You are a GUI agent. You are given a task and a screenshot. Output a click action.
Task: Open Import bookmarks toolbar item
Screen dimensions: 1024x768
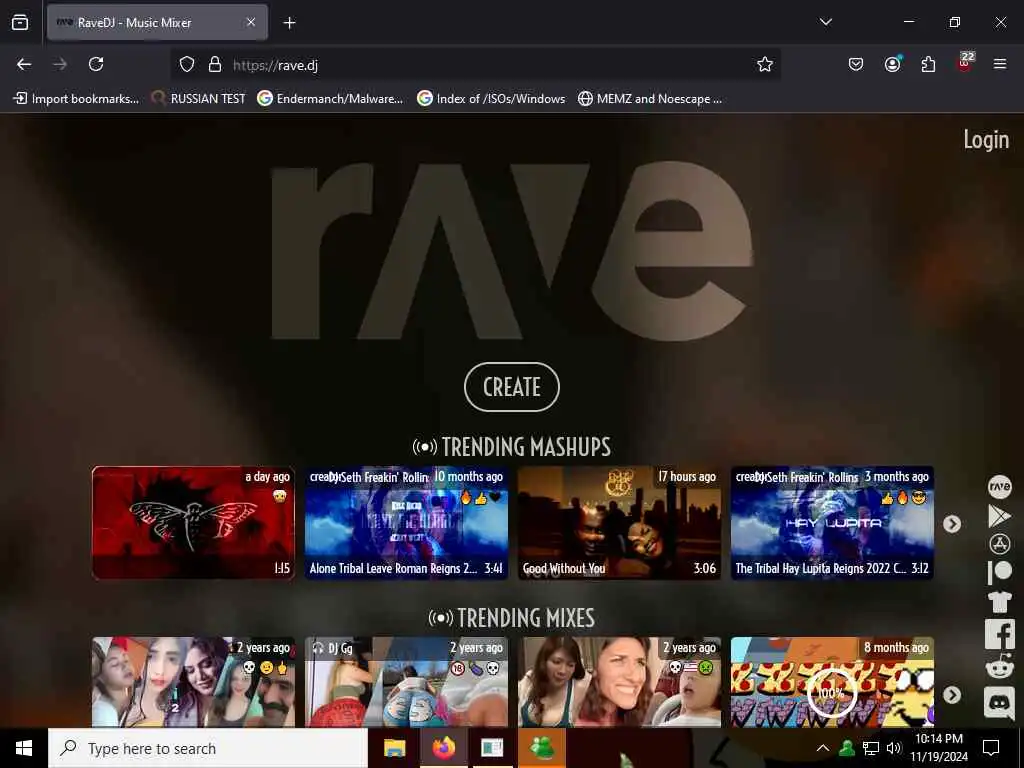pyautogui.click(x=76, y=99)
